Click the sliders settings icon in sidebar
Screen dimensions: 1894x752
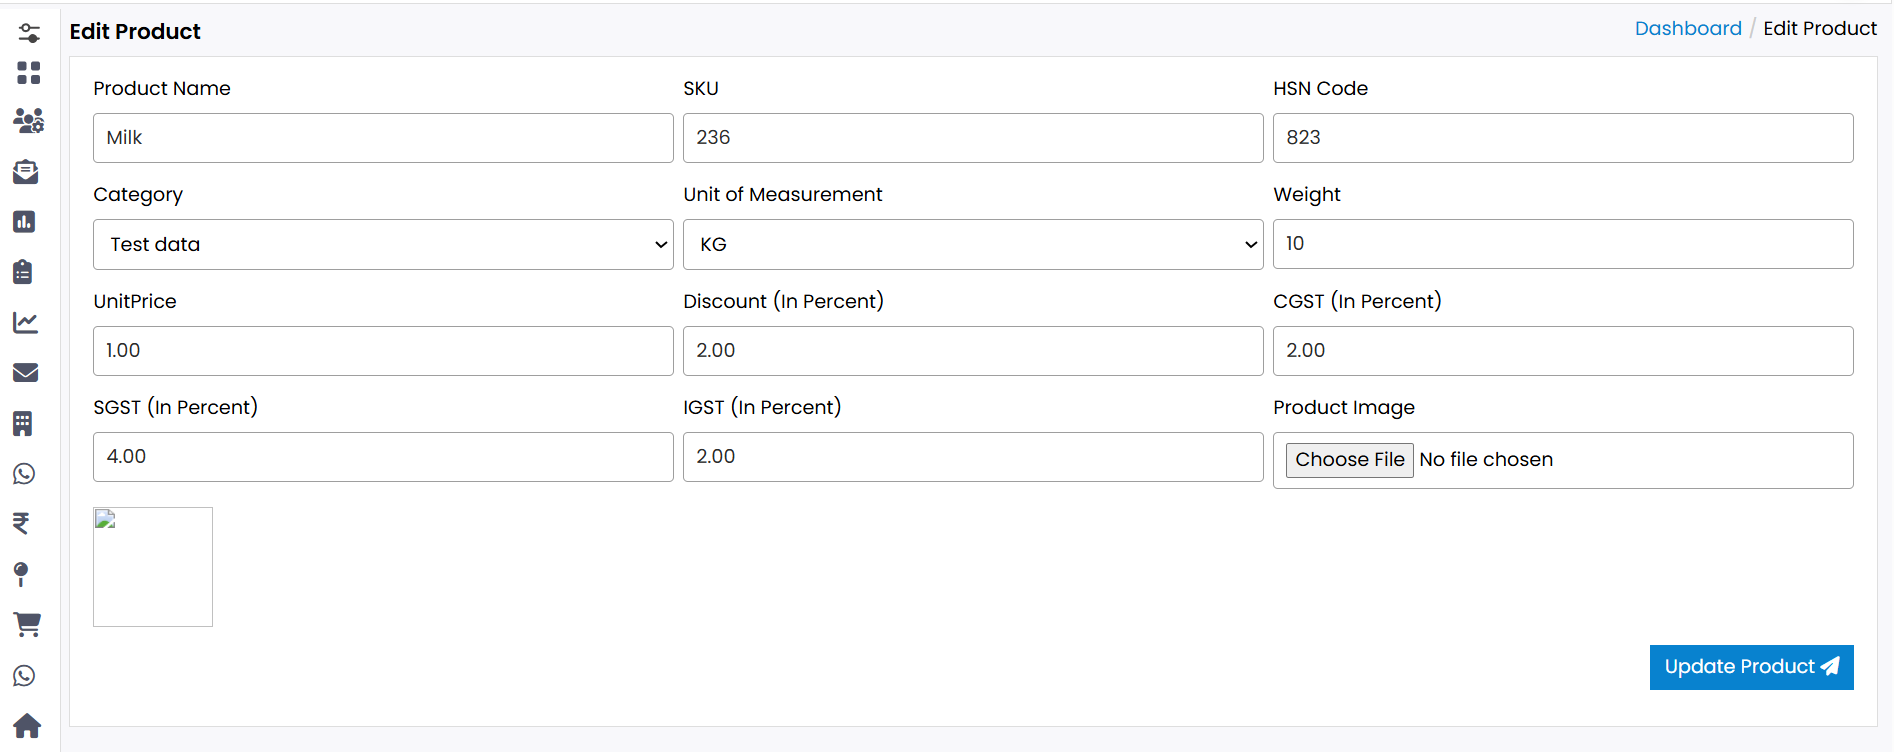click(x=29, y=33)
